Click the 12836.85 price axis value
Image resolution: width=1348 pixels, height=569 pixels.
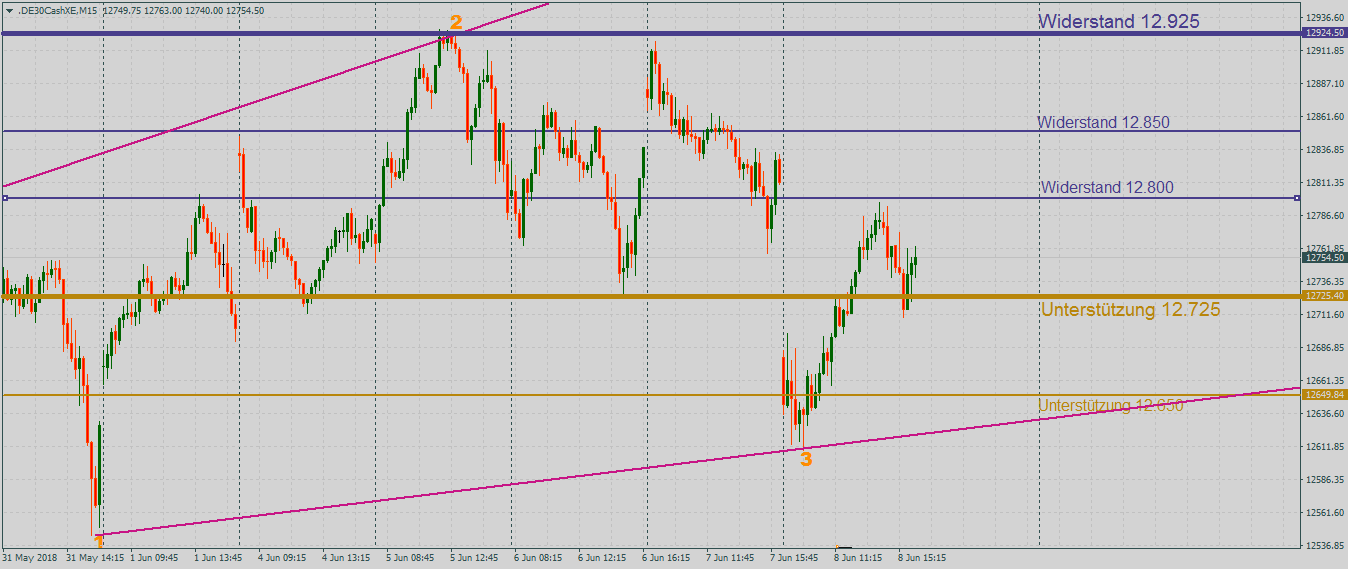1323,150
